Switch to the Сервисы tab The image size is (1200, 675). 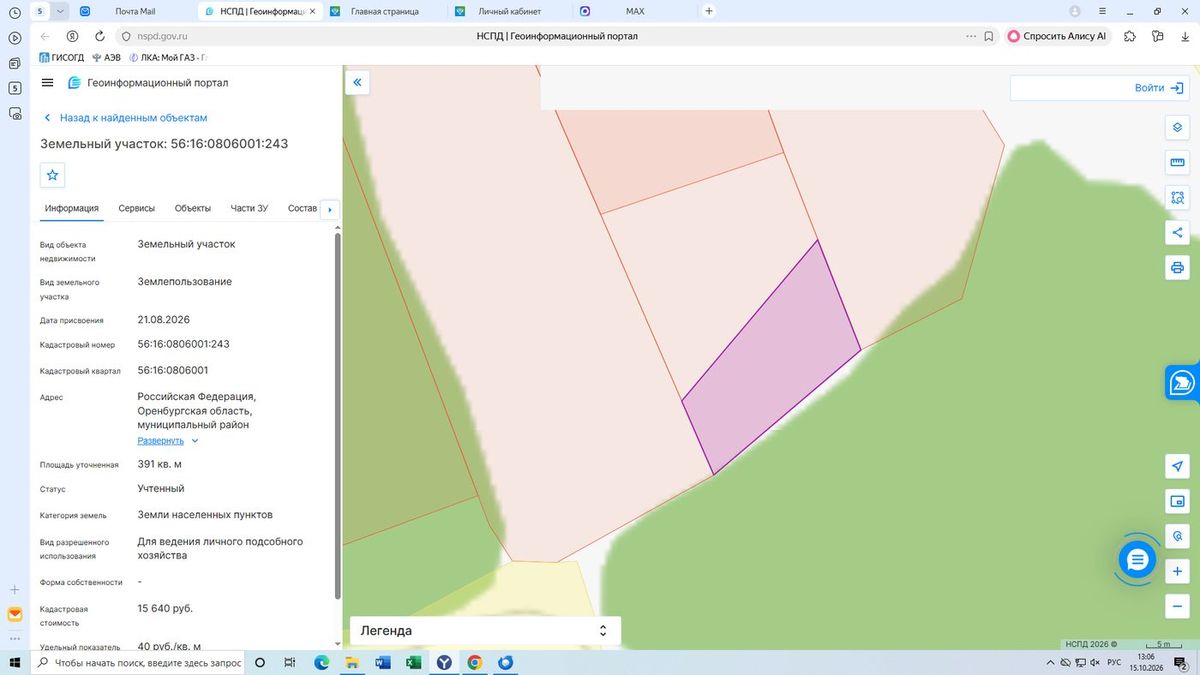137,208
